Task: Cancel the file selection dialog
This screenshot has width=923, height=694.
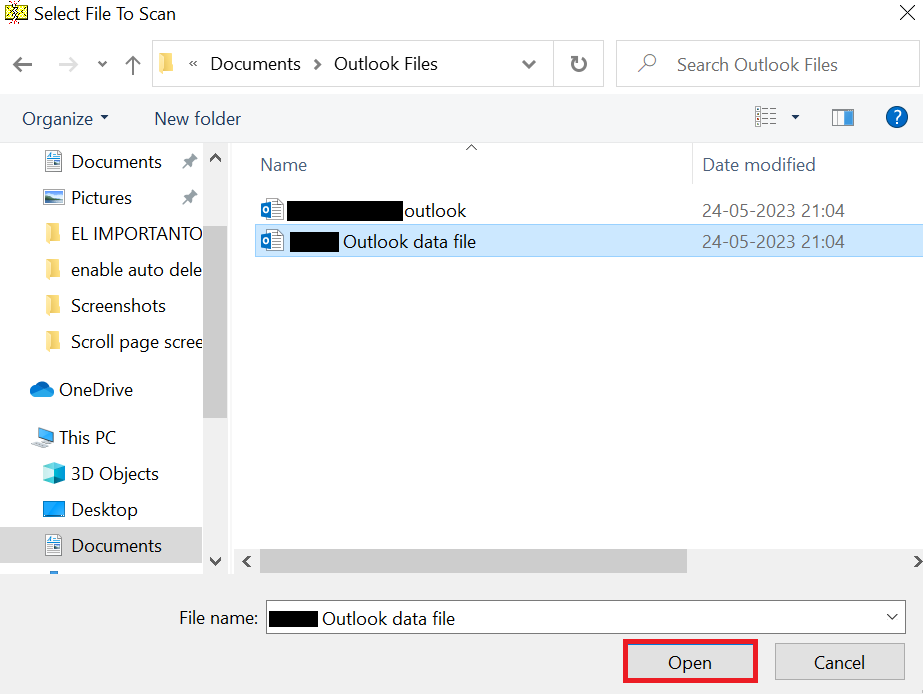Action: pyautogui.click(x=839, y=662)
